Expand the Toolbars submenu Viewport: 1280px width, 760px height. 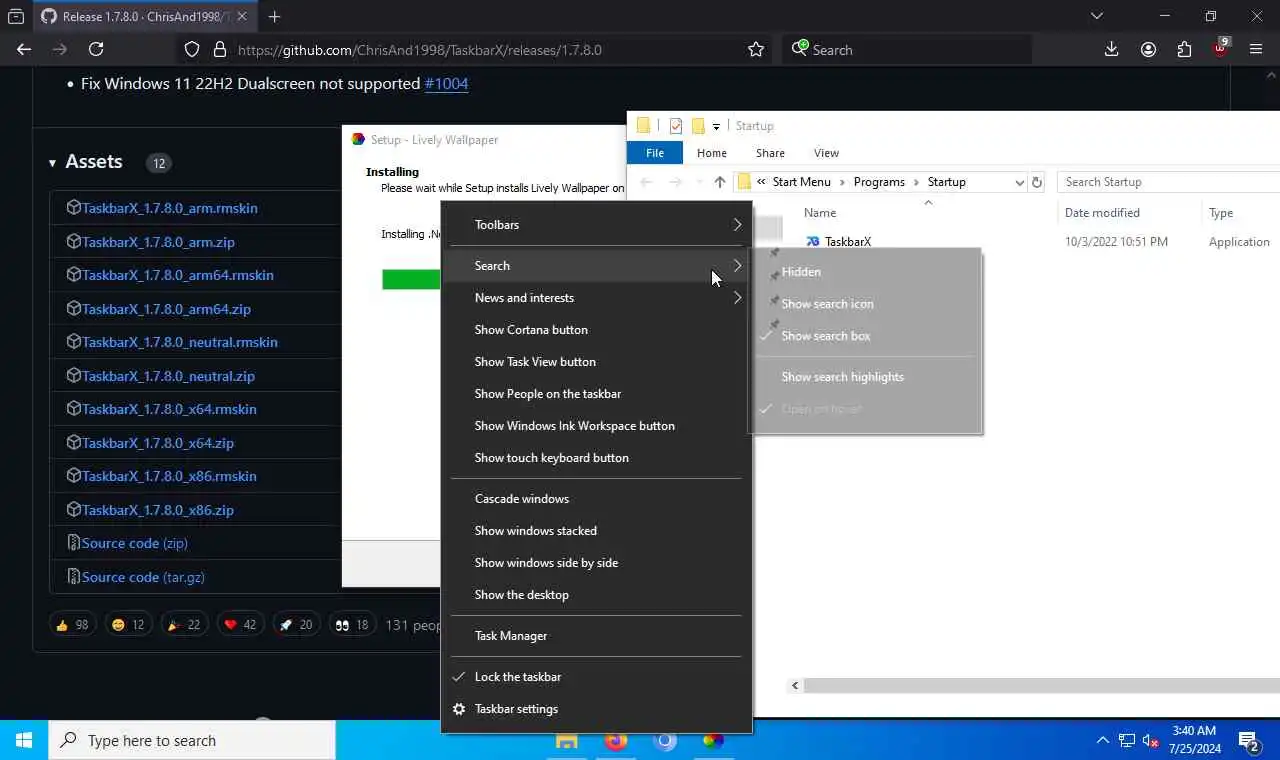596,225
